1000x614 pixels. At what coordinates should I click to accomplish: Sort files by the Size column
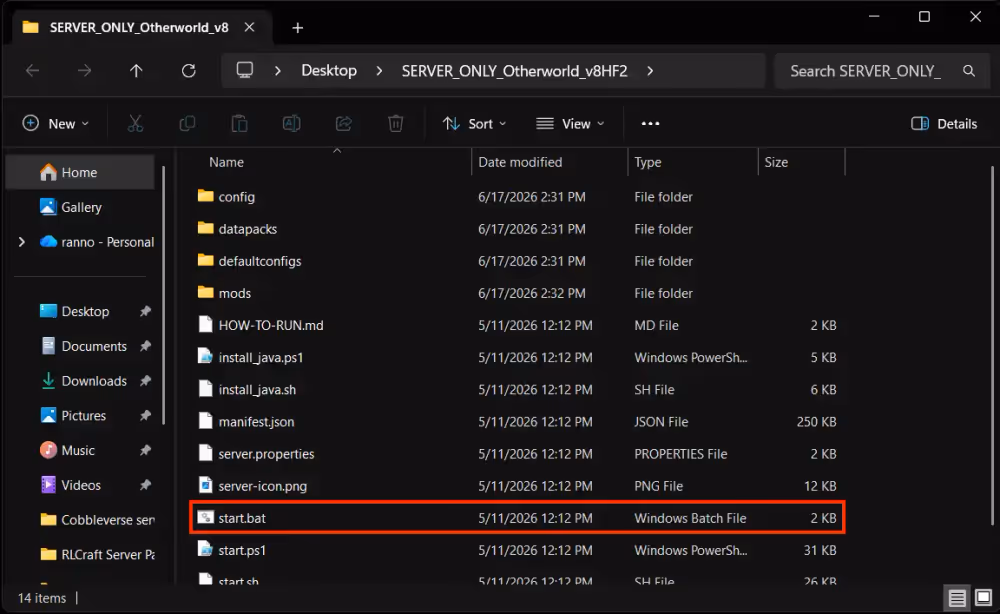point(801,162)
